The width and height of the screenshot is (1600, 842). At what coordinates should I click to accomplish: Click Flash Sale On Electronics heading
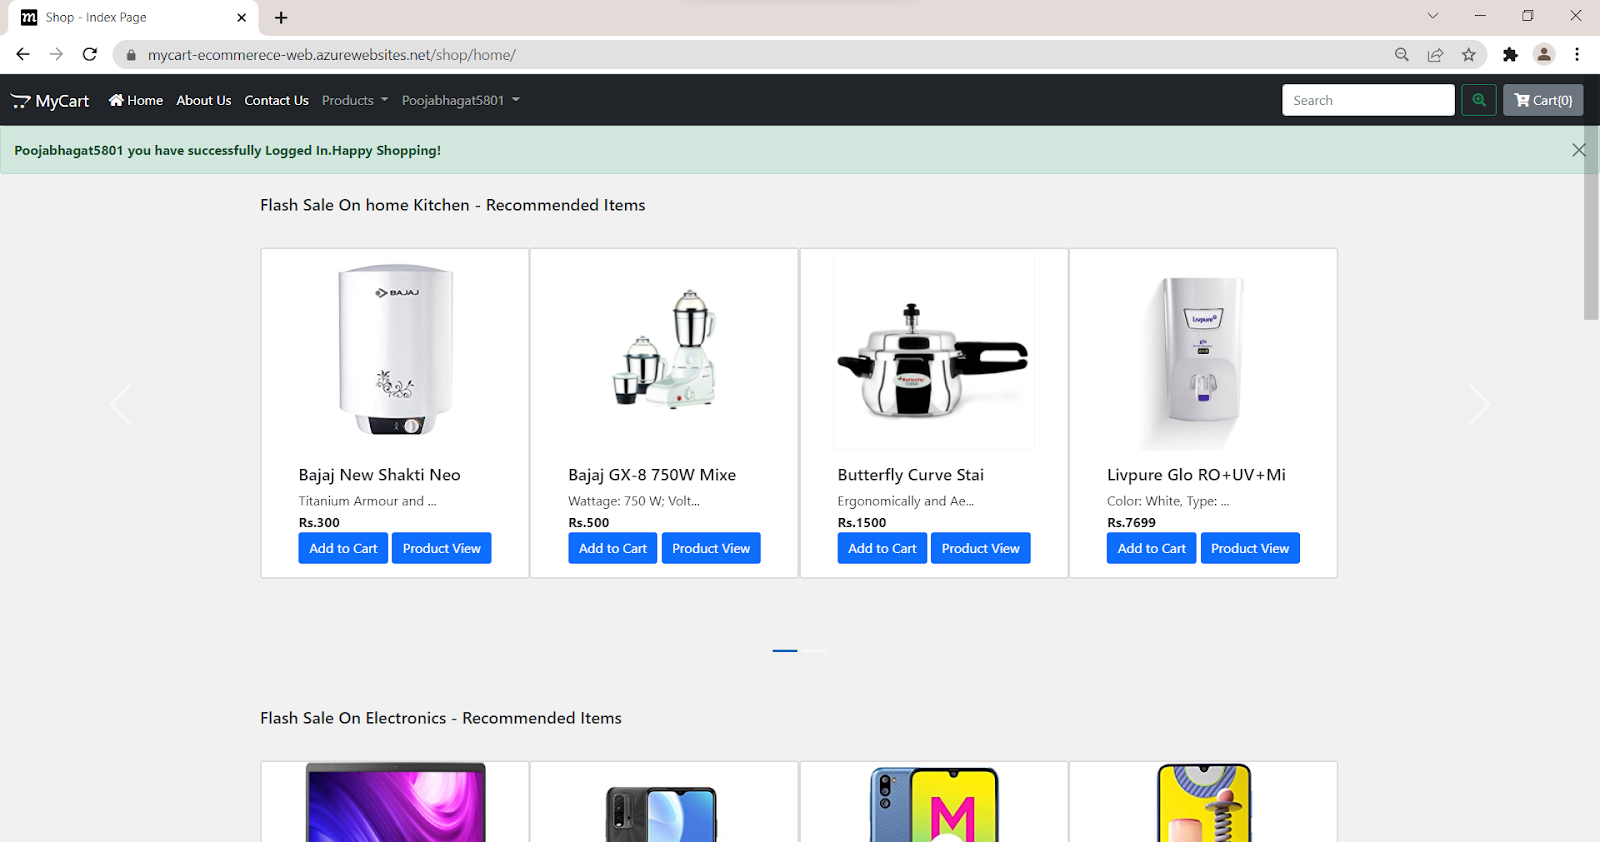(441, 718)
